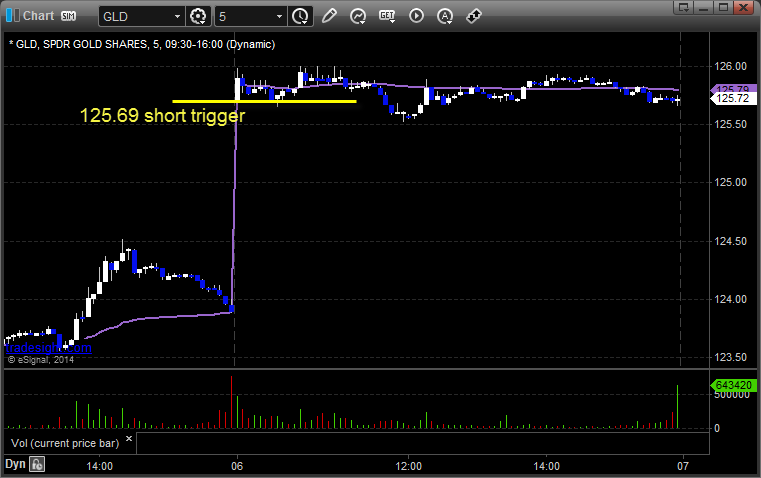761x478 pixels.
Task: Toggle the lock icon beside Dyn
Action: click(x=37, y=464)
